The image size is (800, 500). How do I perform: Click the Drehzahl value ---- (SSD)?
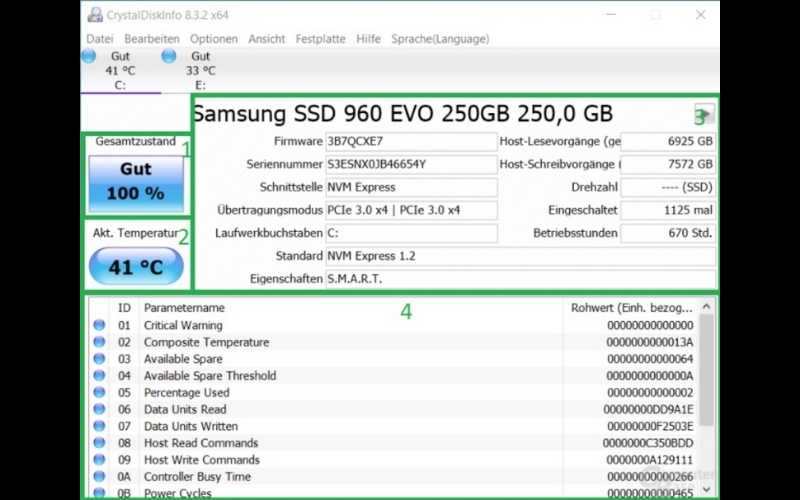[668, 187]
